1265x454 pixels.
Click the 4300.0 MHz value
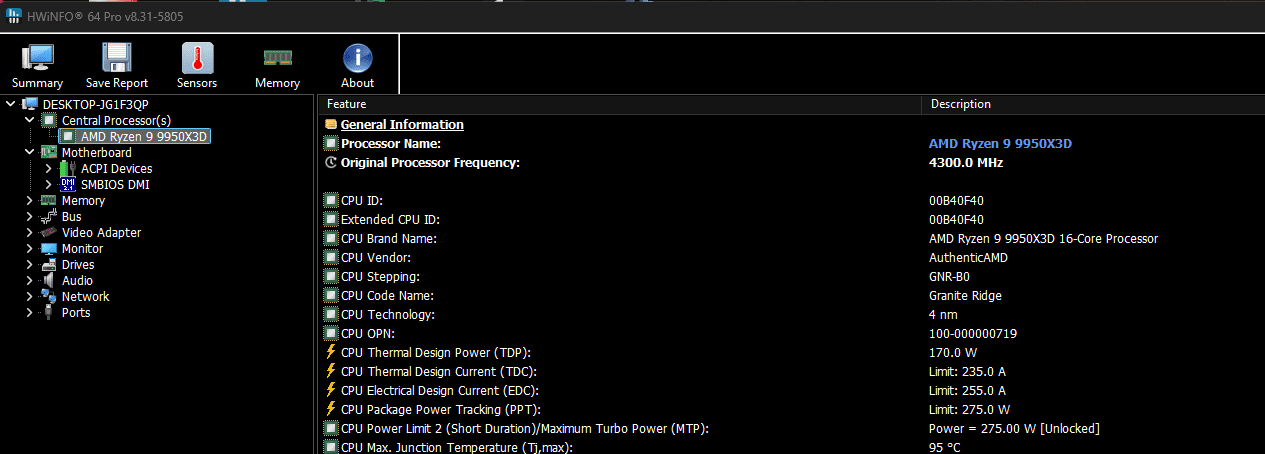[966, 162]
